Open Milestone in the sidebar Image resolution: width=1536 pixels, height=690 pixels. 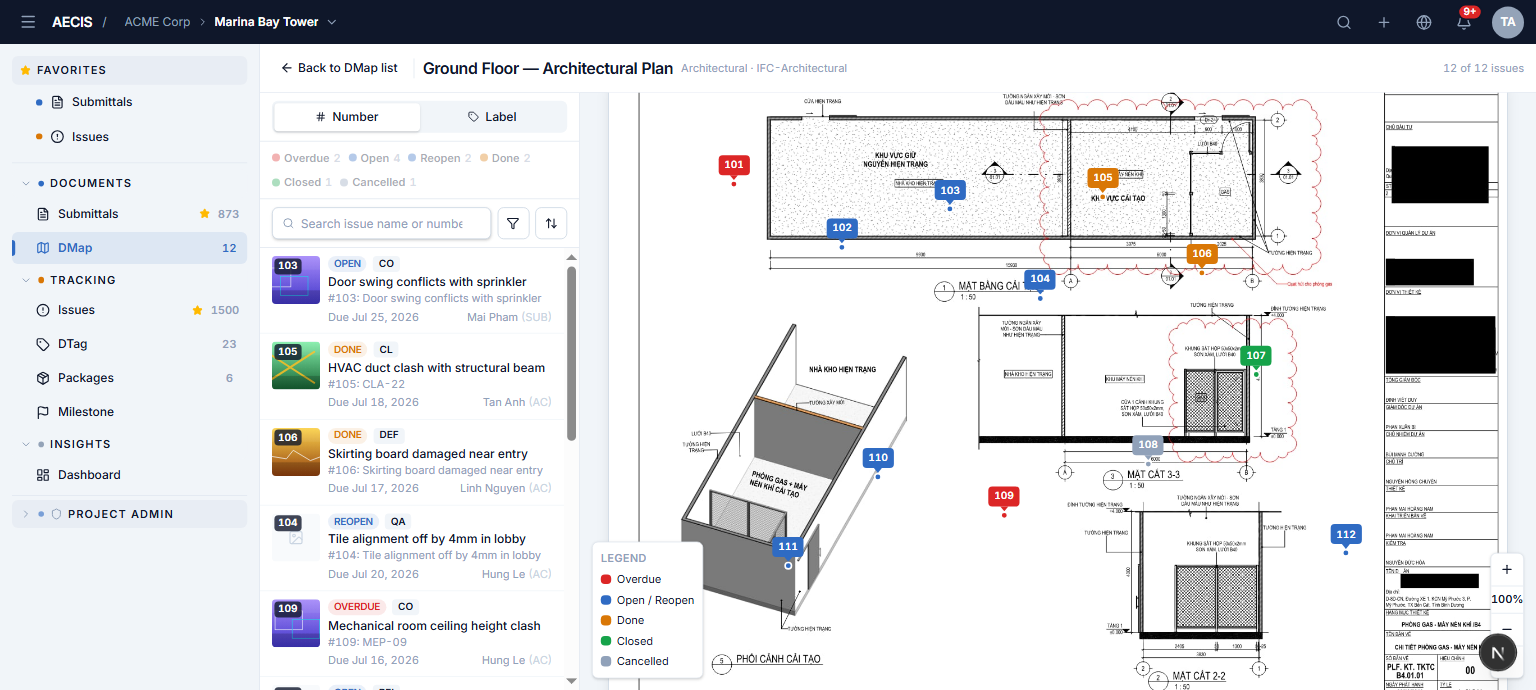click(129, 412)
